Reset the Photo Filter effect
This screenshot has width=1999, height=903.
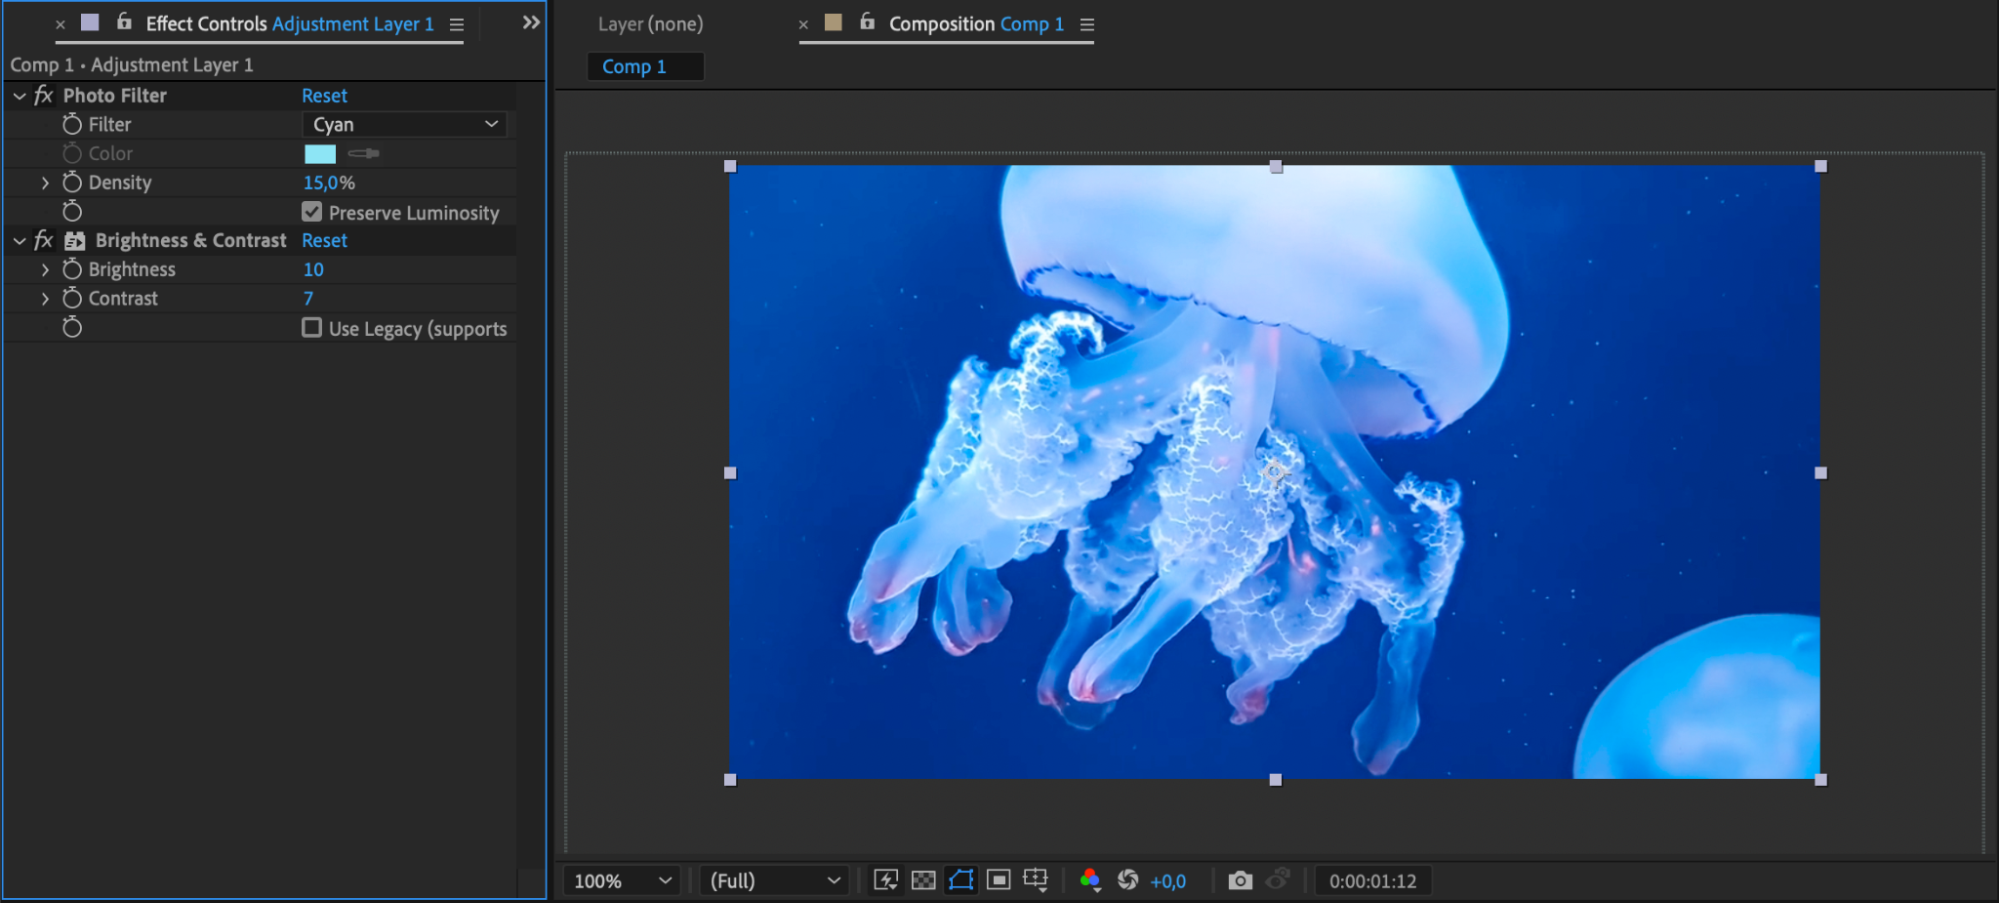click(x=324, y=95)
